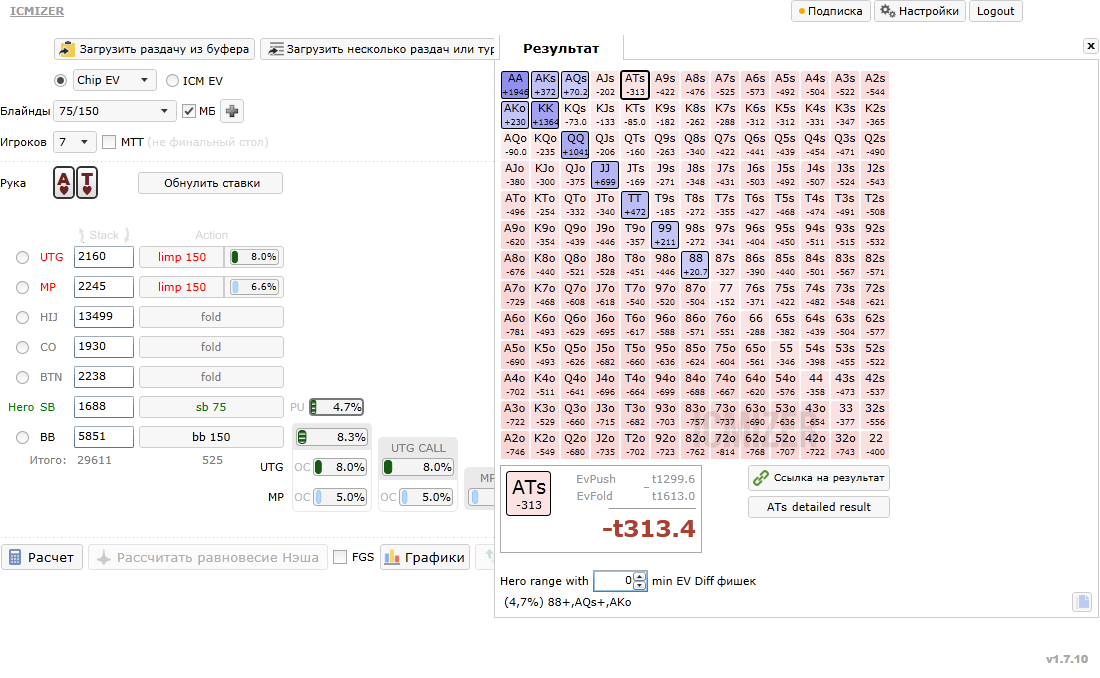Select BTN as hero position

click(x=22, y=378)
